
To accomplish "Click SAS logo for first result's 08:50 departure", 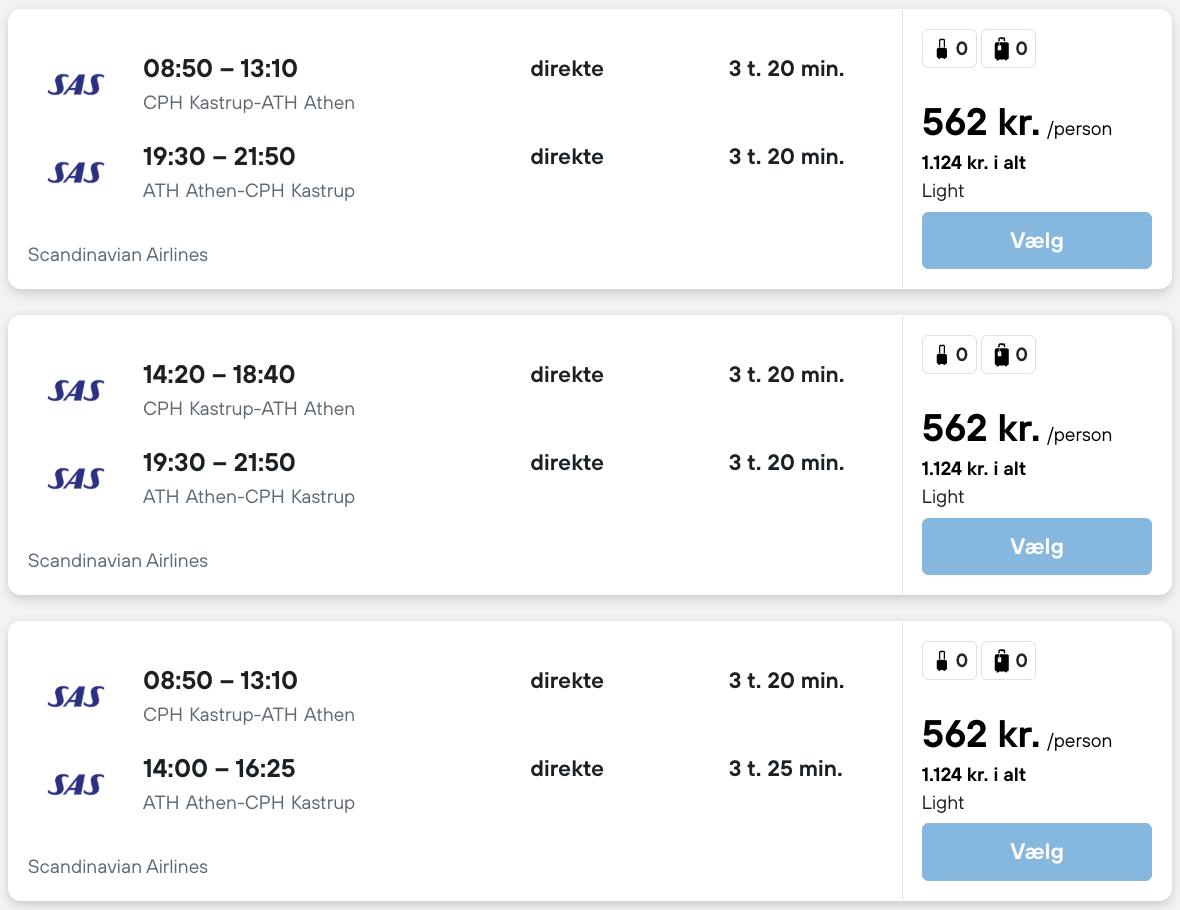I will point(76,84).
